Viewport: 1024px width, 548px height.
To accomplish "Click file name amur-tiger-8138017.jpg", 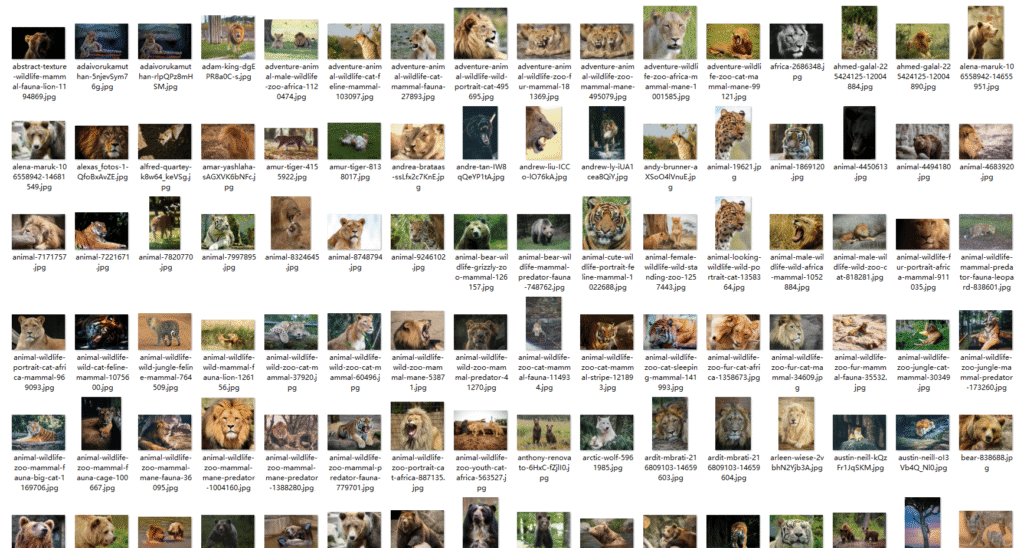I will coord(355,172).
